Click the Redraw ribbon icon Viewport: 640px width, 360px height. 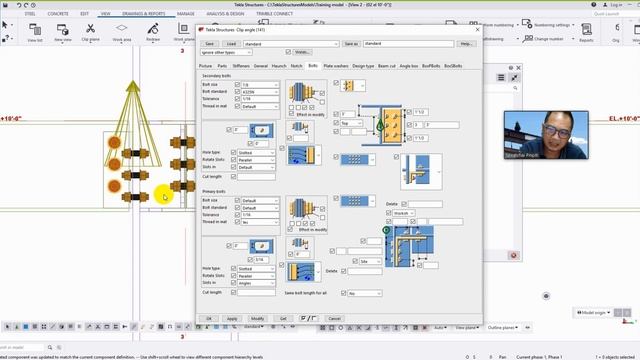[x=153, y=33]
